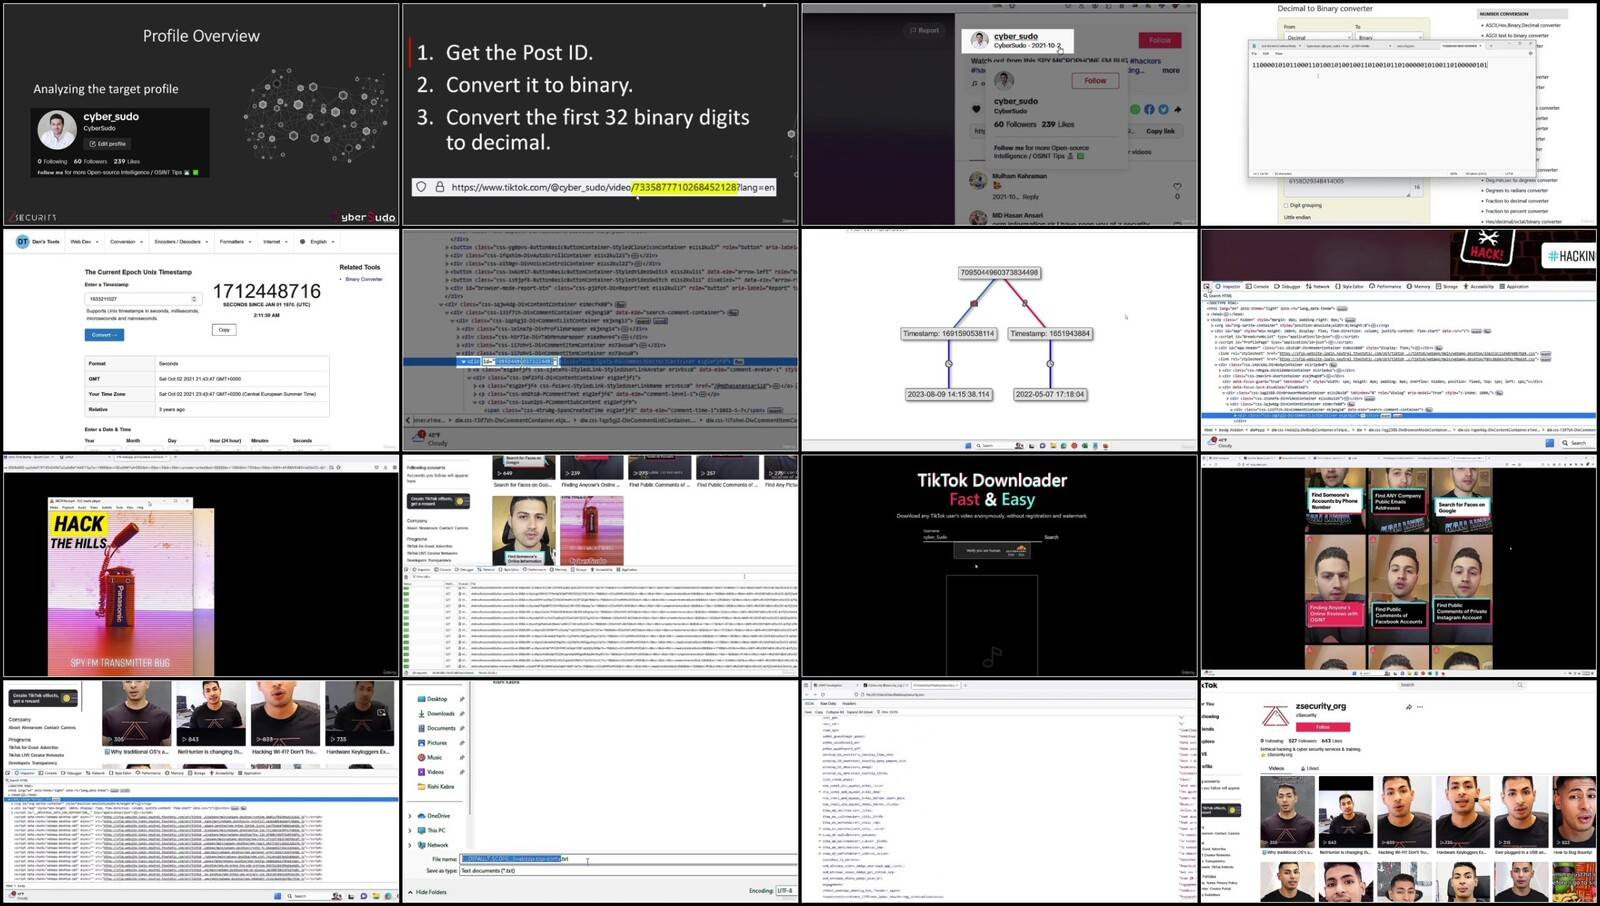Like Mulham Kahraman's comment with the heart icon

point(1177,186)
